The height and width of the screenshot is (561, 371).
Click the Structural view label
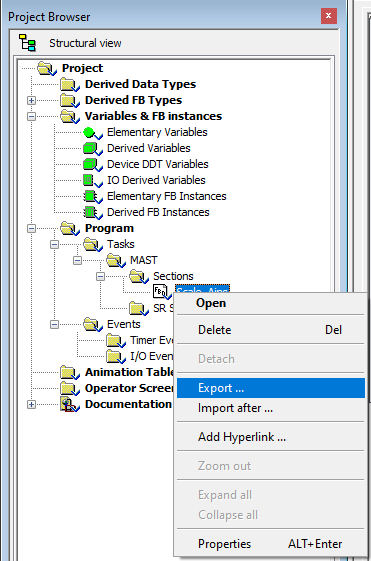85,43
